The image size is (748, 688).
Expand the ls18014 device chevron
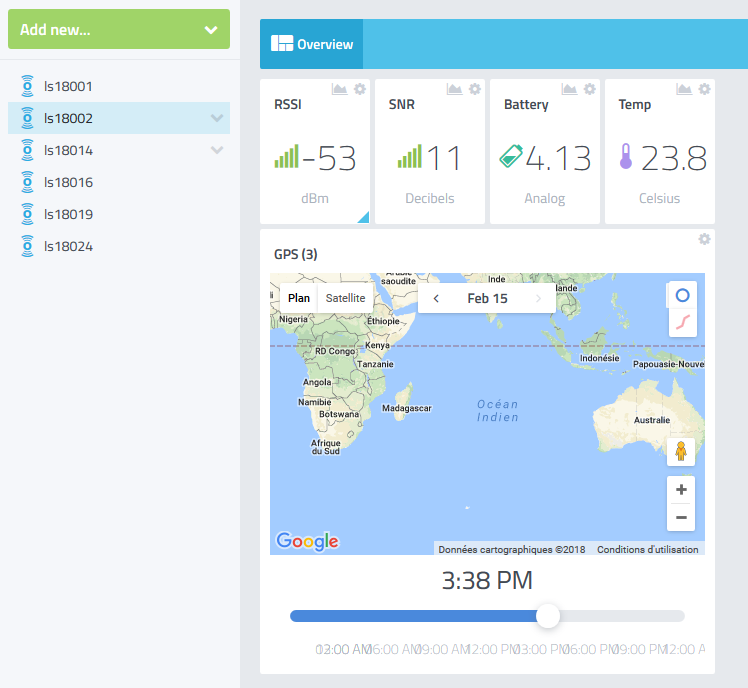pyautogui.click(x=217, y=150)
